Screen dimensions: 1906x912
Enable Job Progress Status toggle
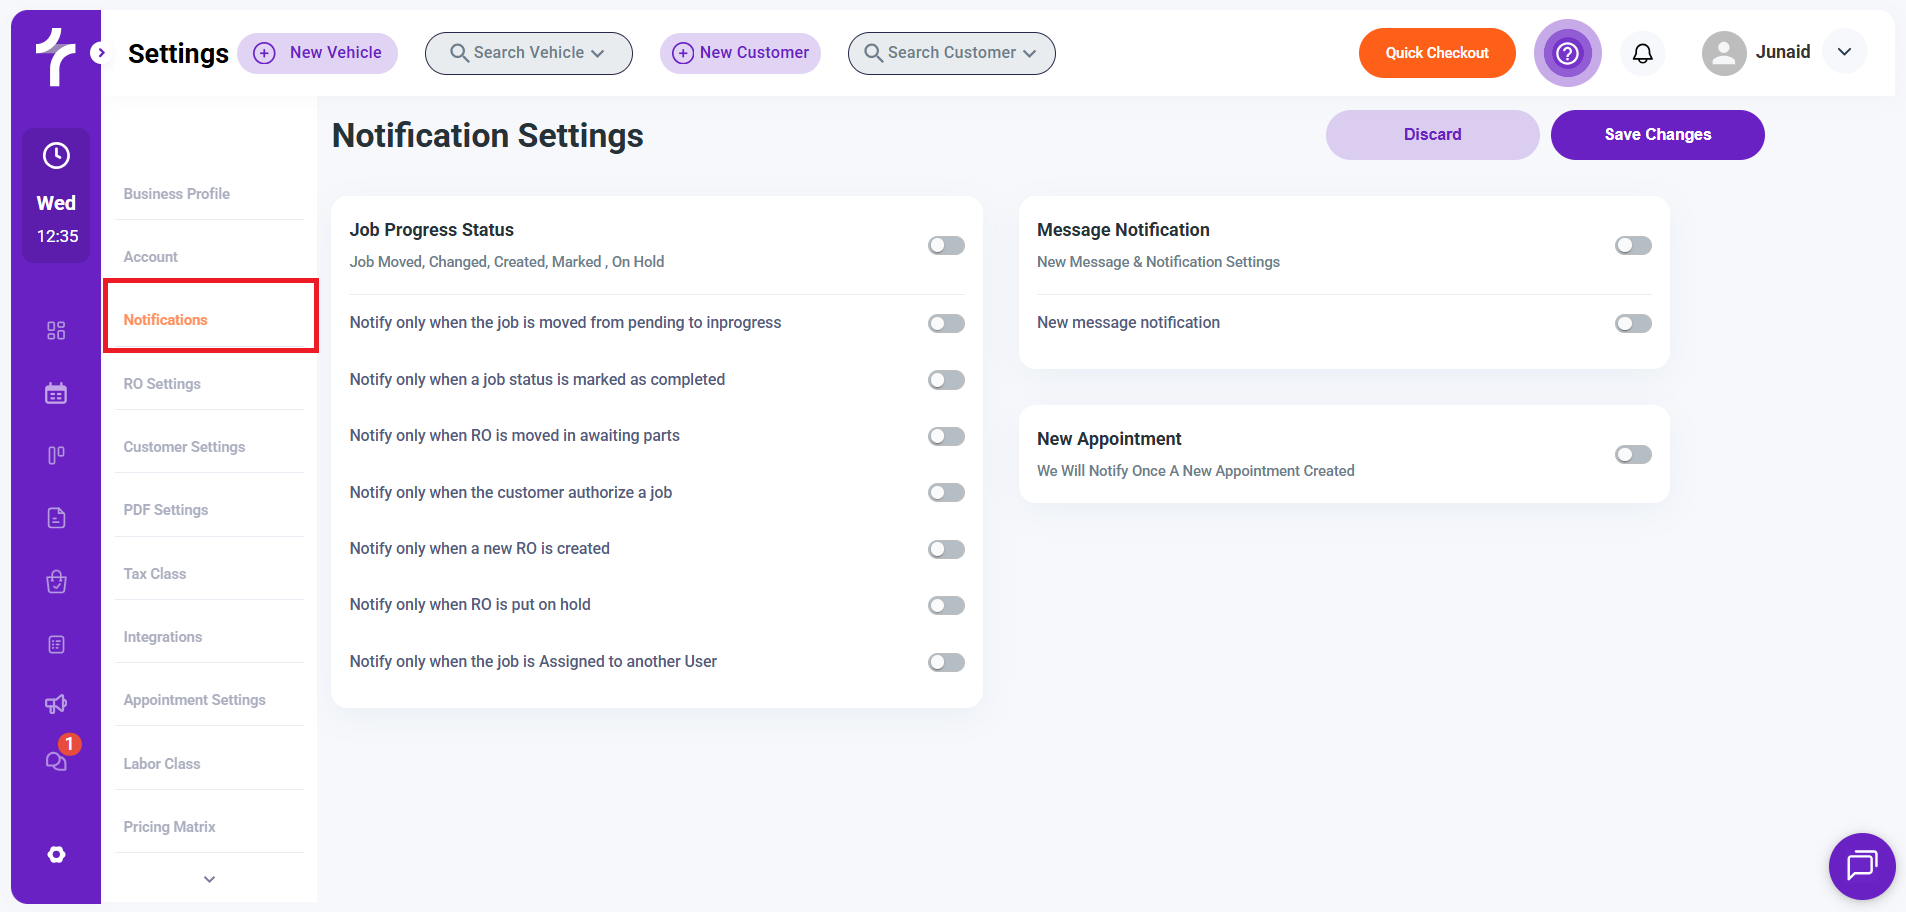click(x=945, y=246)
